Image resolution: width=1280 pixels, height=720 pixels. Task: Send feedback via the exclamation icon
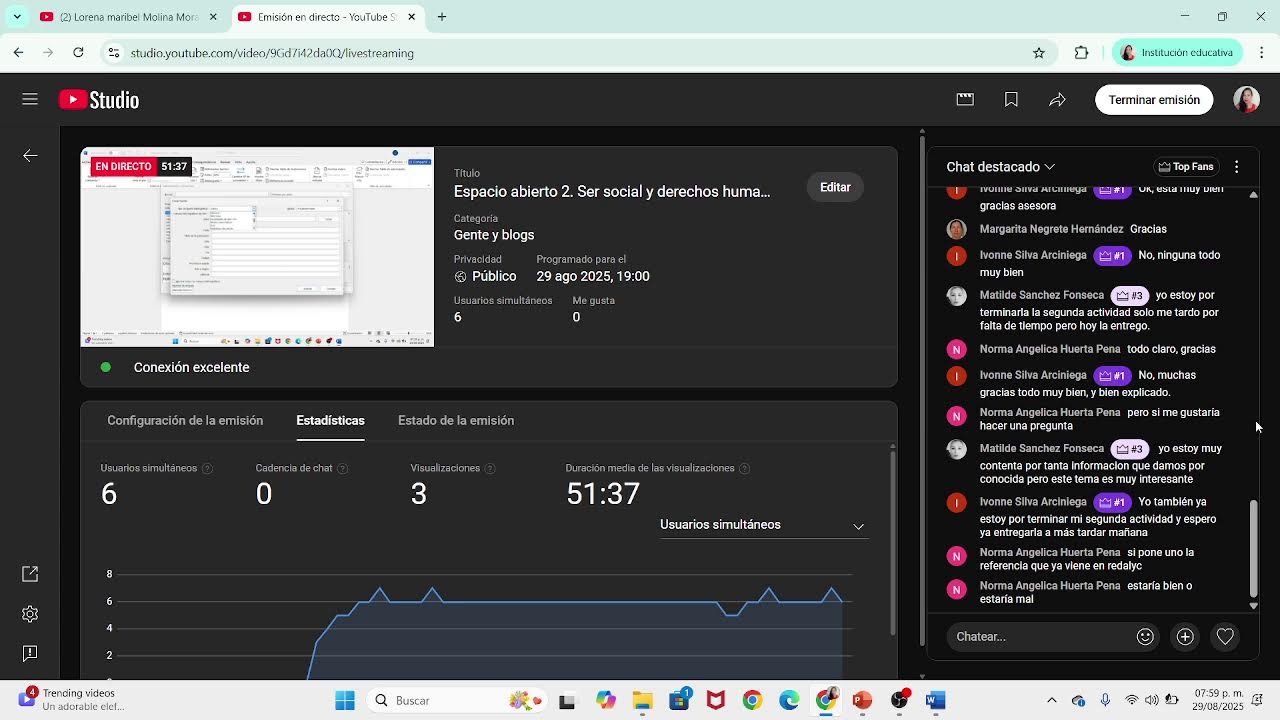pyautogui.click(x=30, y=653)
